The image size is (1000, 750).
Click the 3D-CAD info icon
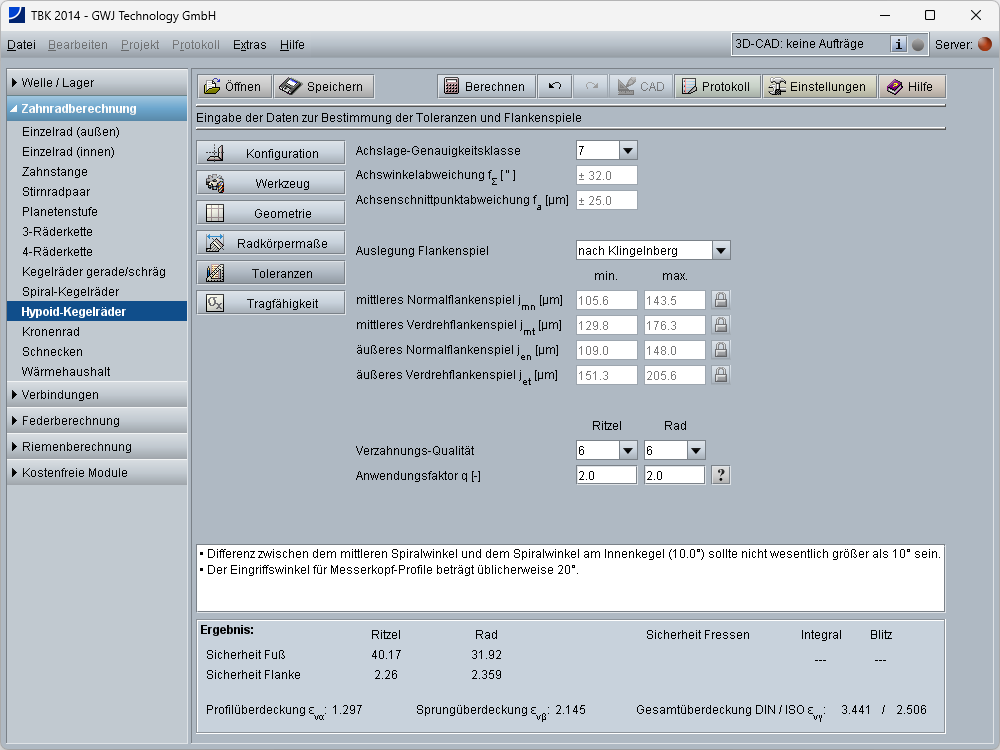(898, 44)
